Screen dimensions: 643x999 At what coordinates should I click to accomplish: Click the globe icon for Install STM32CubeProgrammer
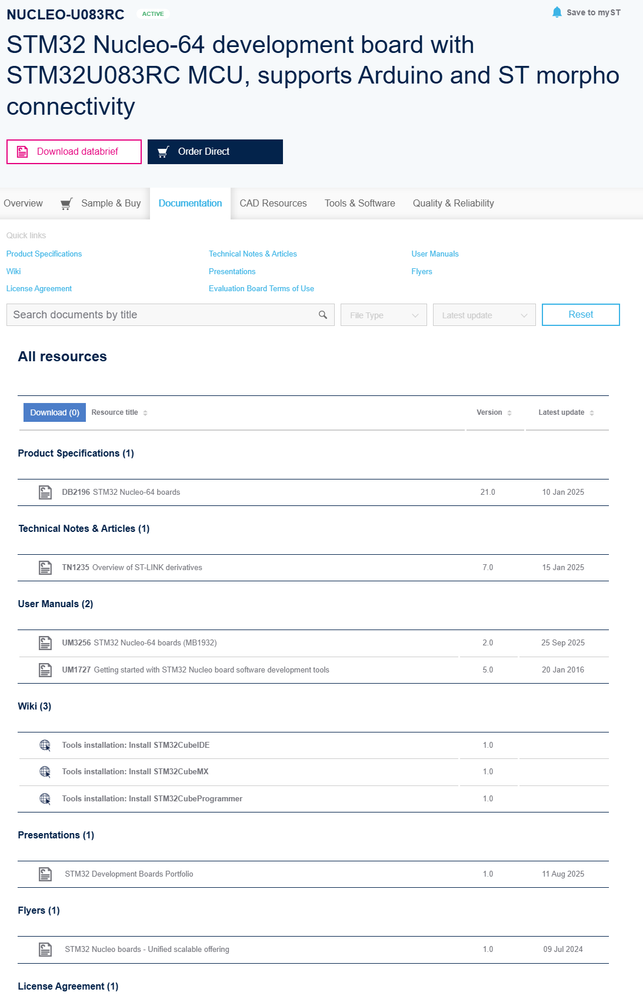45,798
